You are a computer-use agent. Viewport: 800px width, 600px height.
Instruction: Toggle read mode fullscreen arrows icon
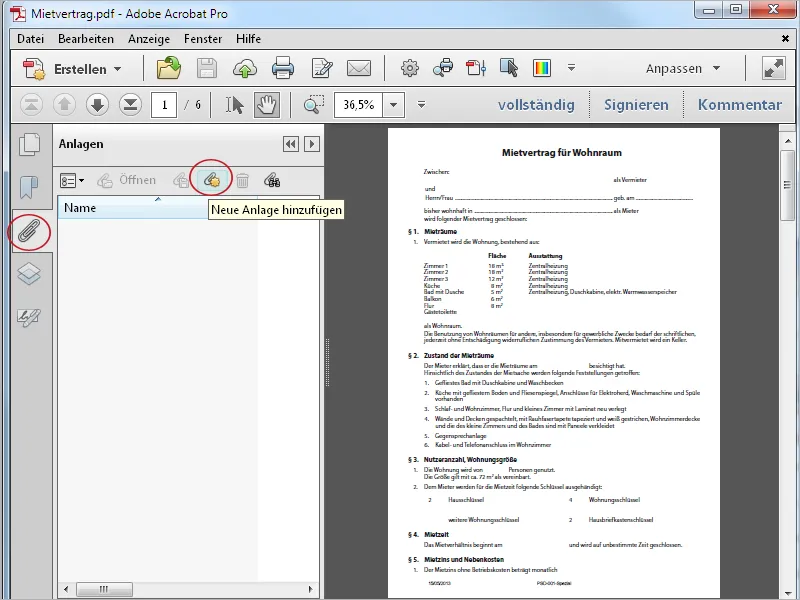(773, 68)
